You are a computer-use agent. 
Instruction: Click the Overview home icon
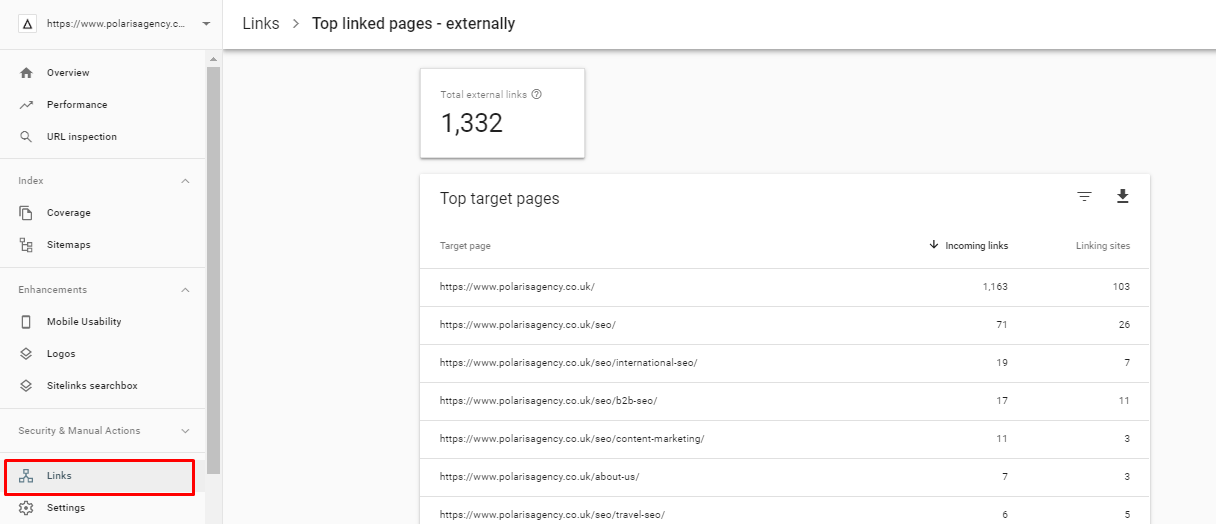coord(26,73)
